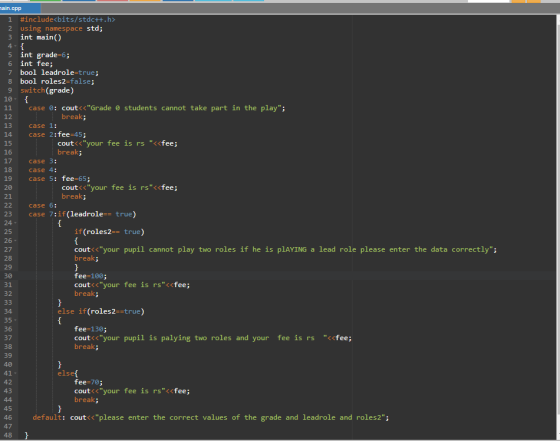
Task: Click line number 47 in gutter
Action: (x=8, y=426)
